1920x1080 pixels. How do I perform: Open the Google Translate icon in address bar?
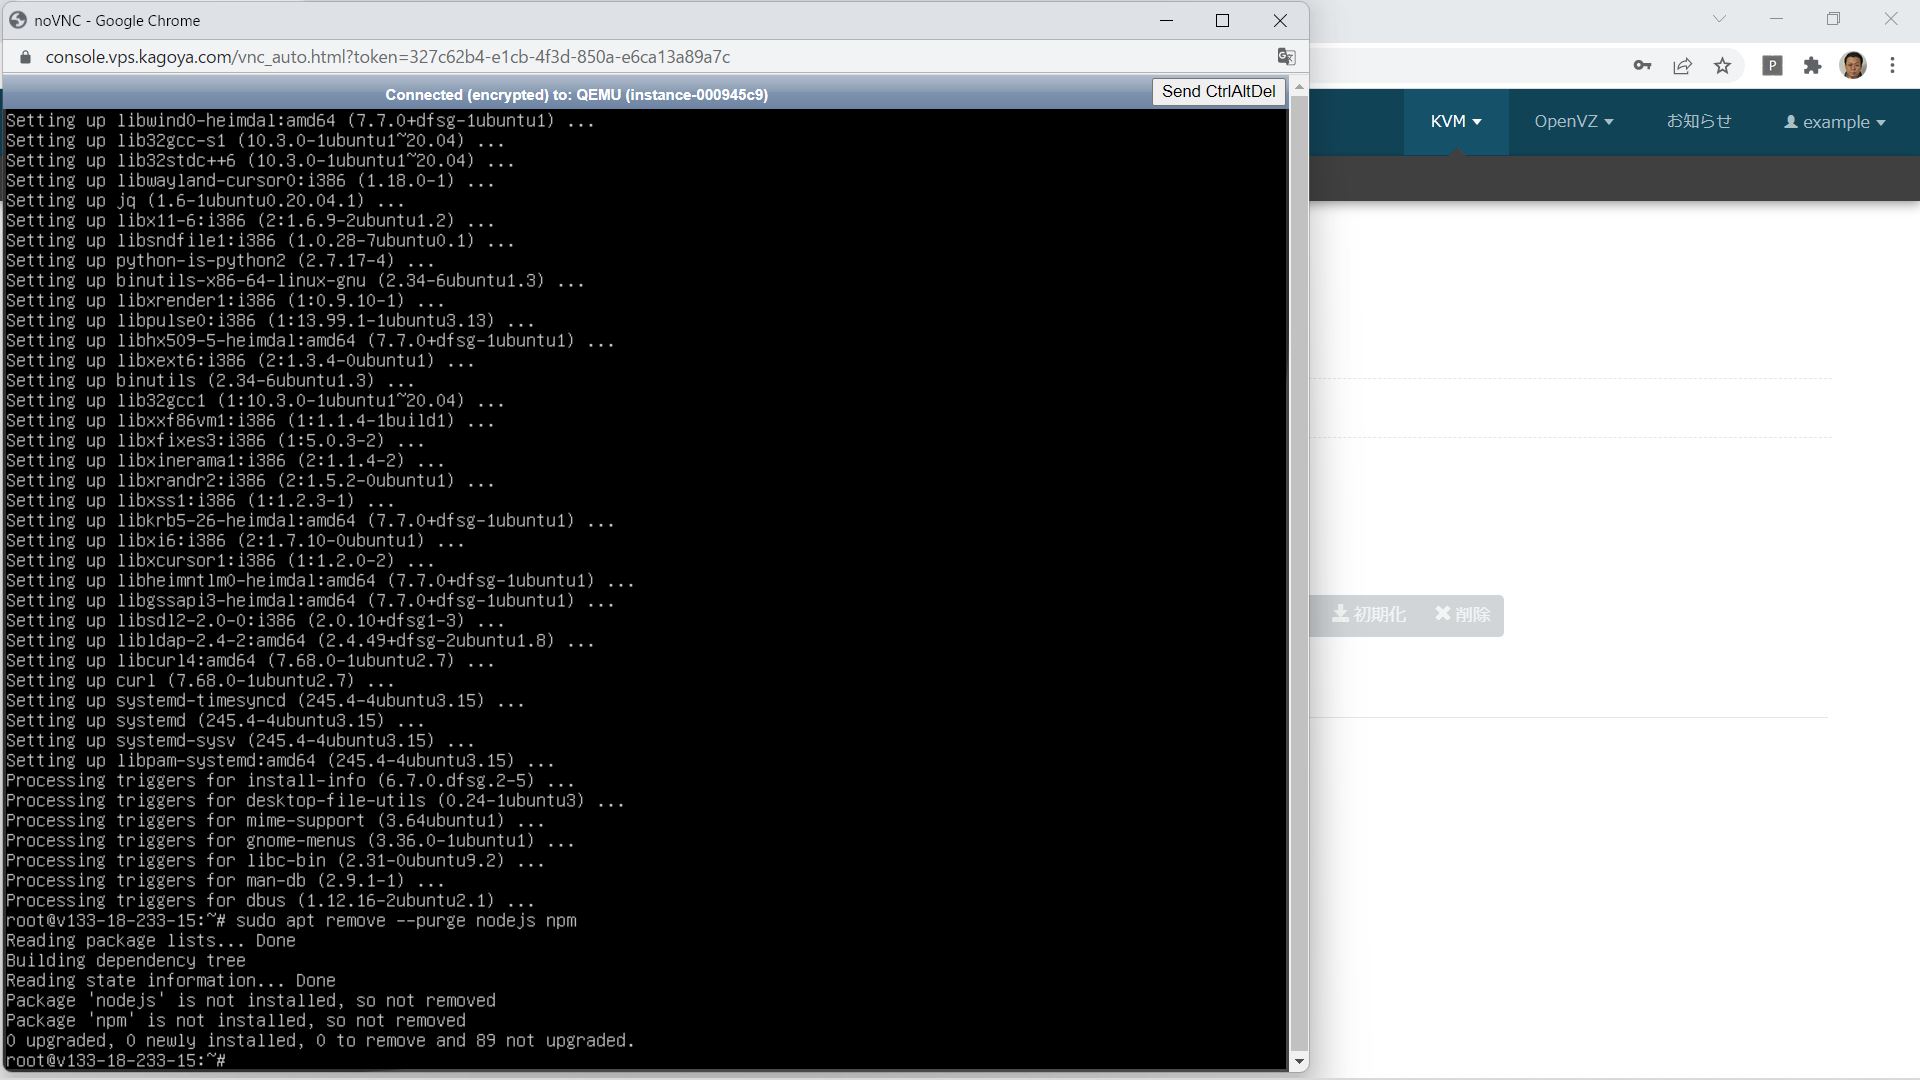(x=1286, y=57)
